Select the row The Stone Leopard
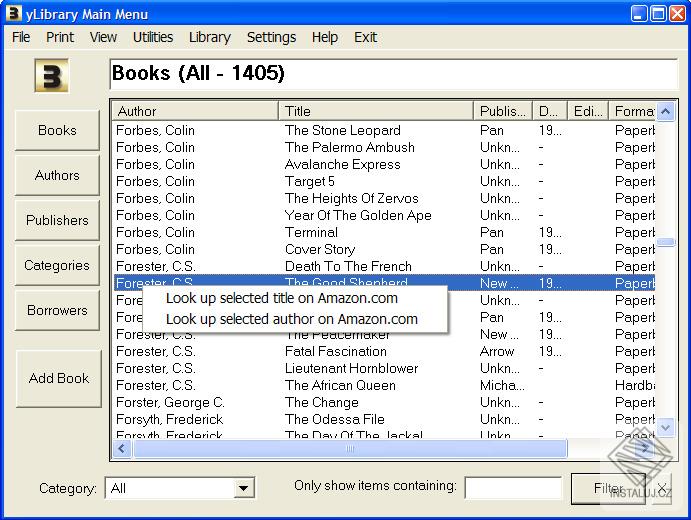Screen dimensions: 691x520 click(384, 130)
